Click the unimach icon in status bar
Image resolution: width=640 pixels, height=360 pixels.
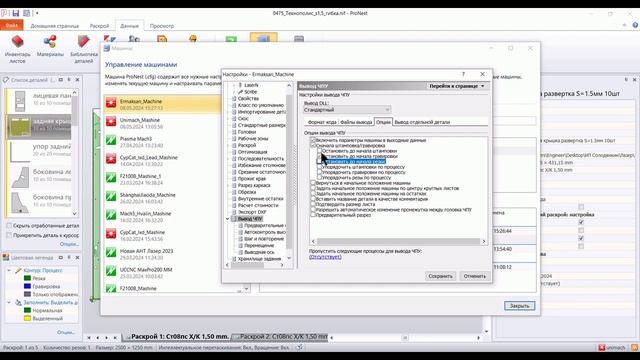click(601, 348)
